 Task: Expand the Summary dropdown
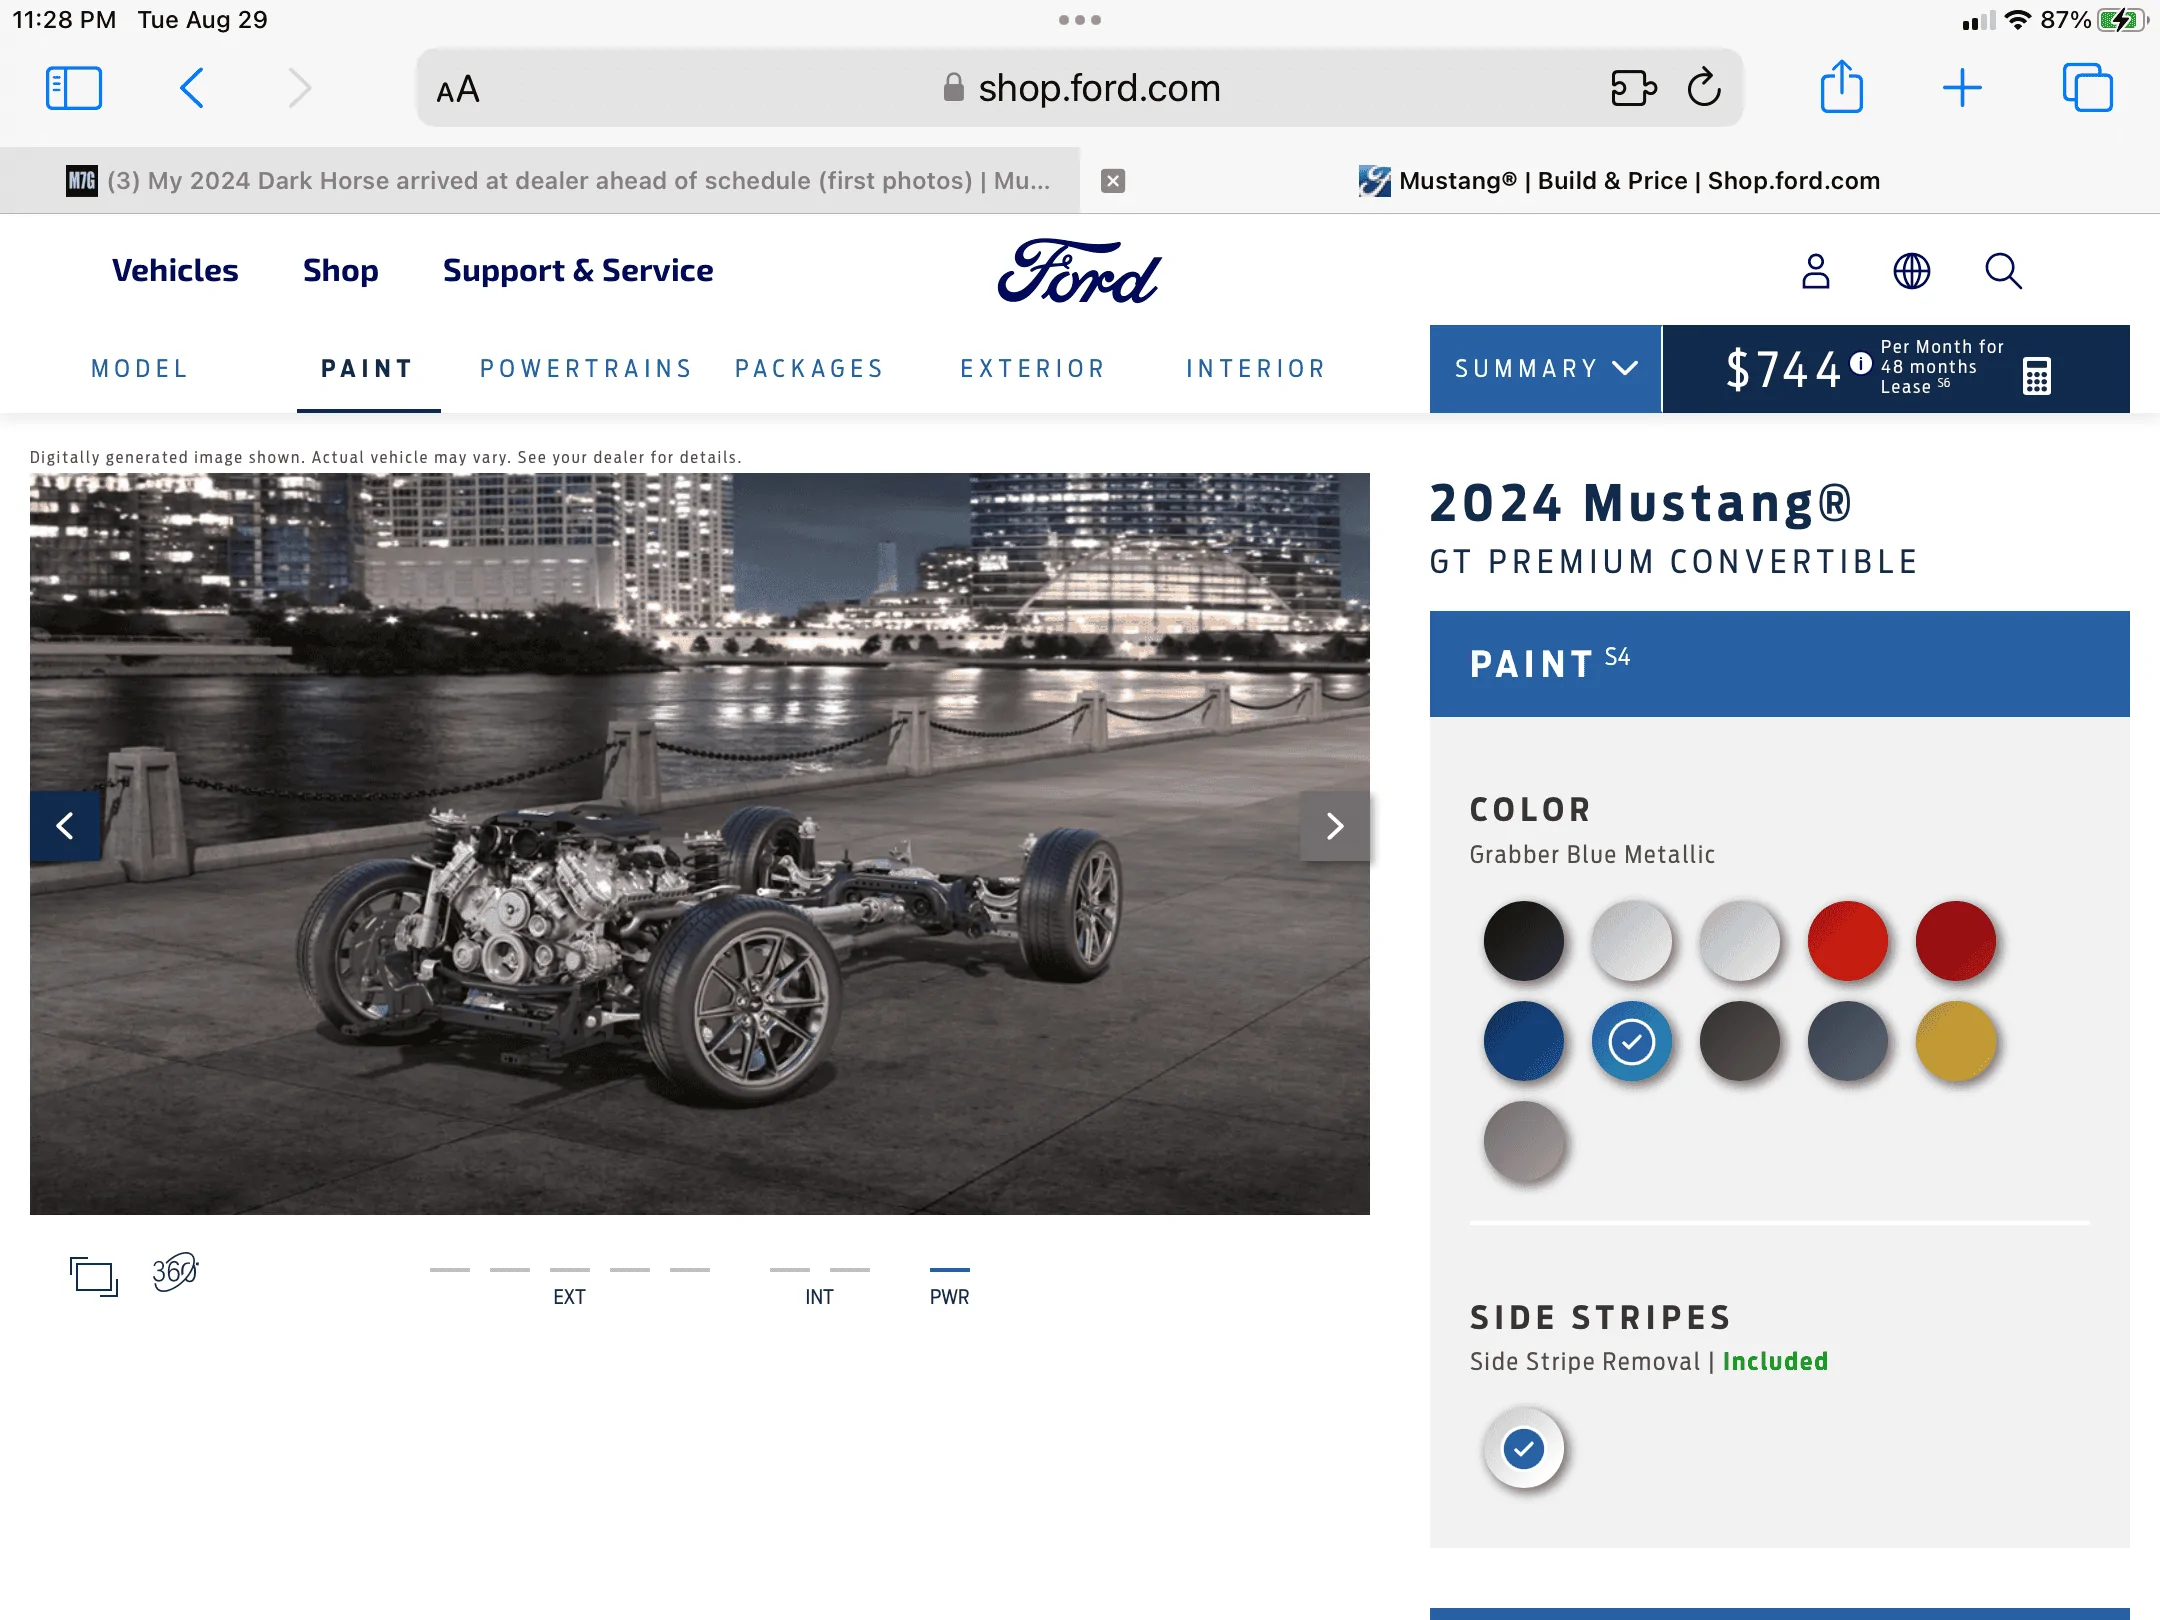(1545, 369)
